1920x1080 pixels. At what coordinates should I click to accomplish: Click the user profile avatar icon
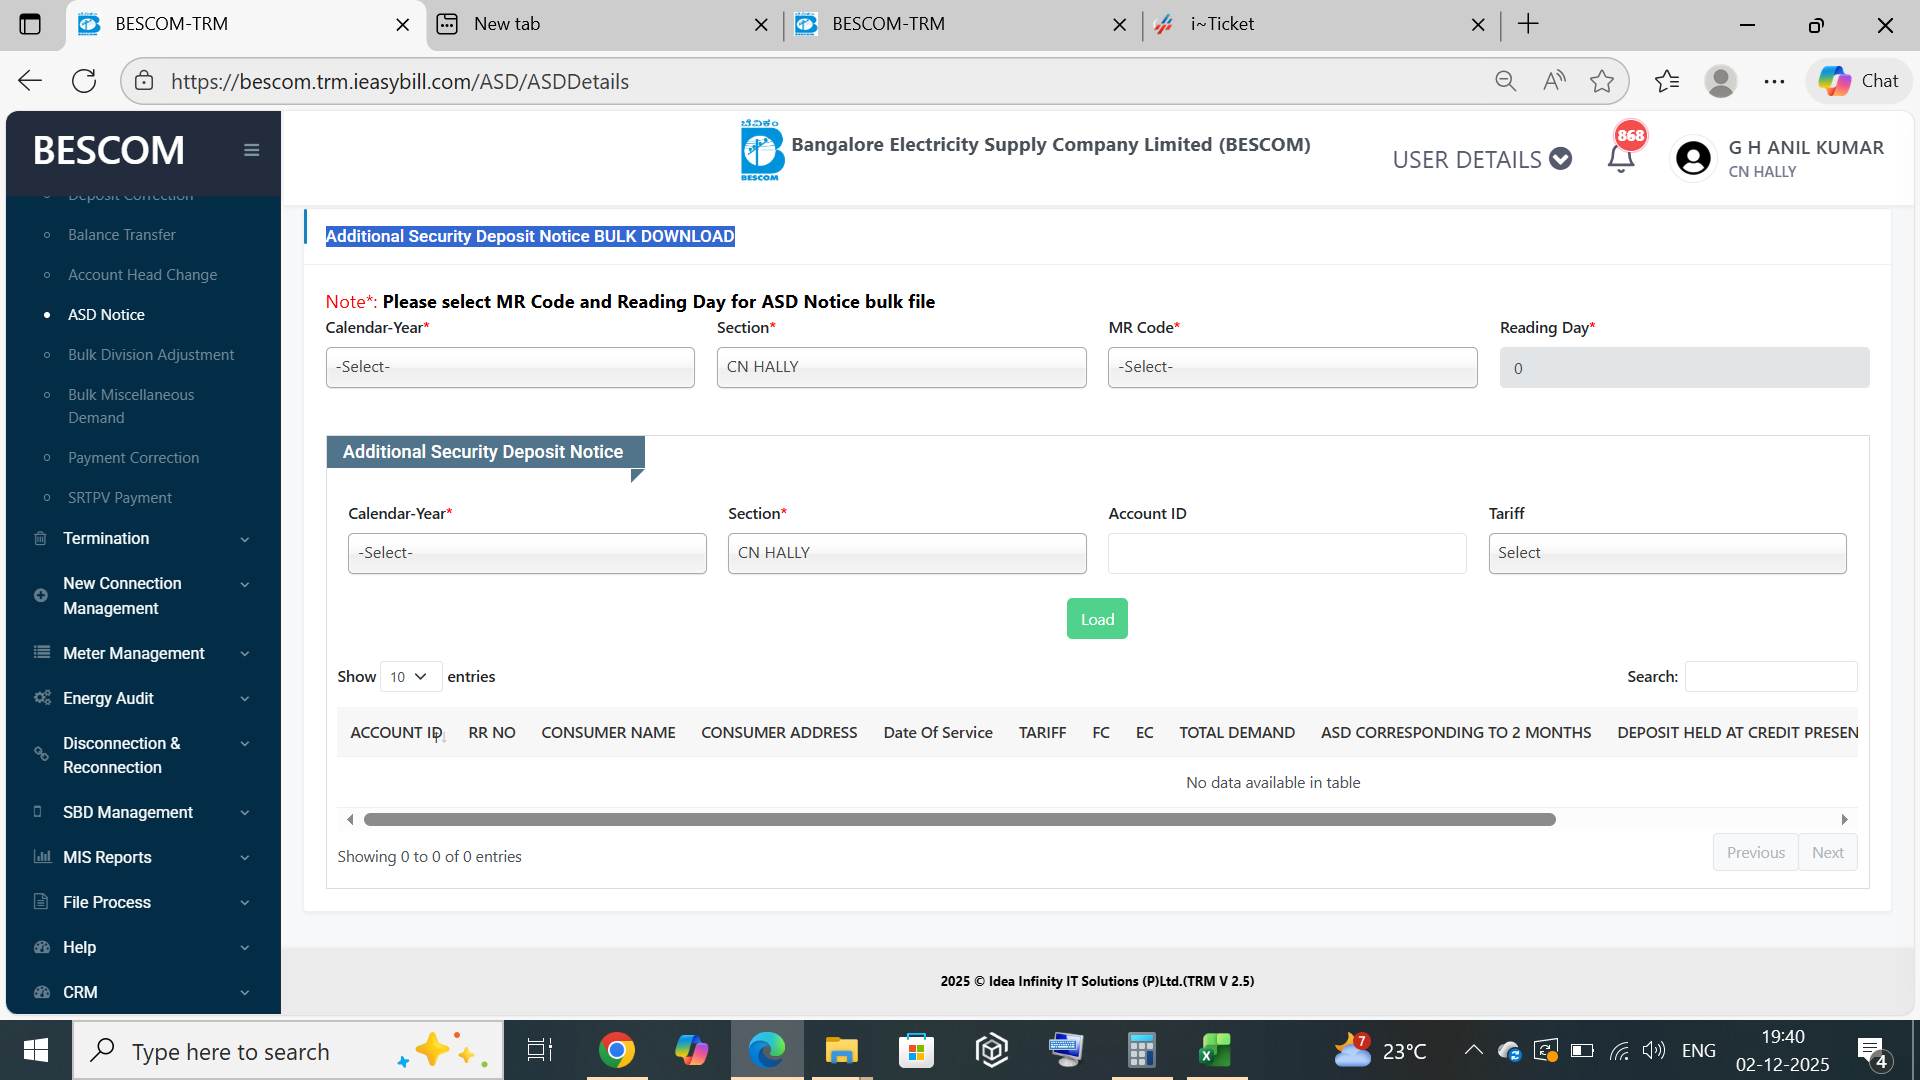(x=1693, y=158)
